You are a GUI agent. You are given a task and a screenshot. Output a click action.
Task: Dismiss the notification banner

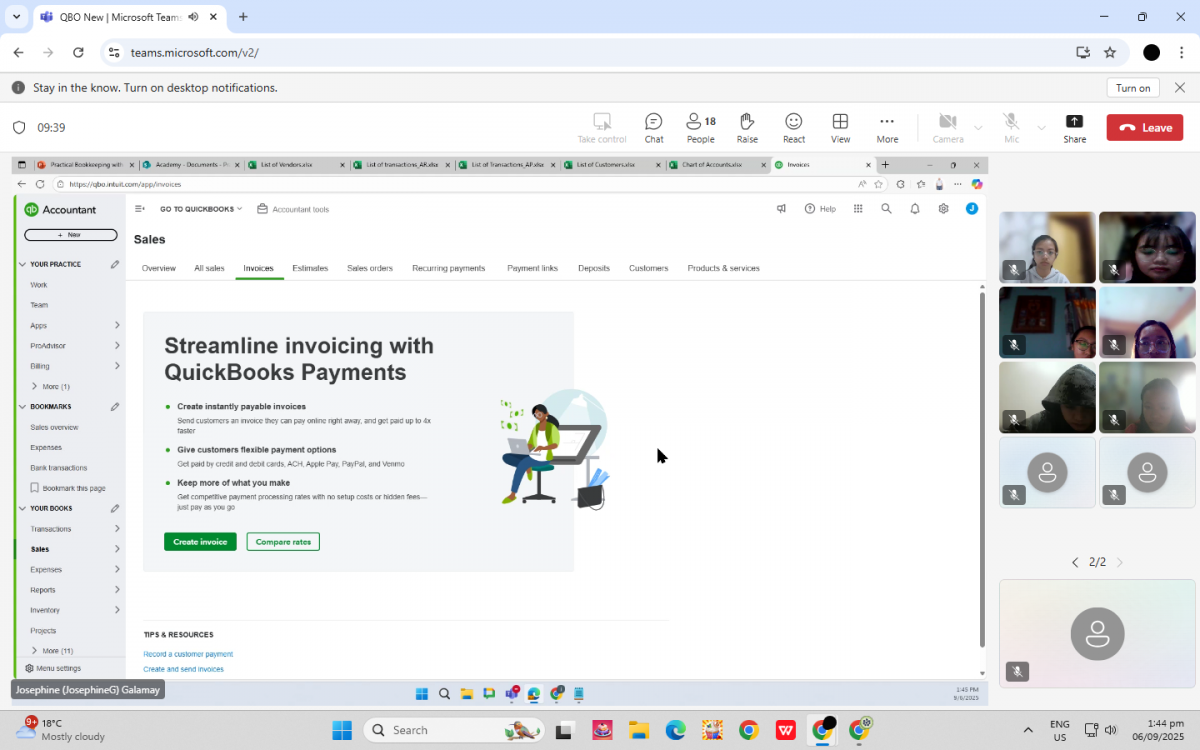pyautogui.click(x=1180, y=88)
